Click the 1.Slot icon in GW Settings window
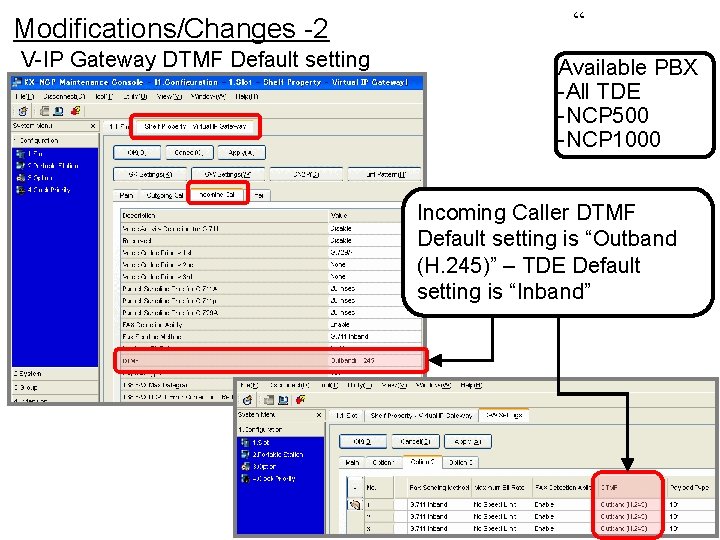Viewport: 720px width, 540px height. [x=245, y=443]
